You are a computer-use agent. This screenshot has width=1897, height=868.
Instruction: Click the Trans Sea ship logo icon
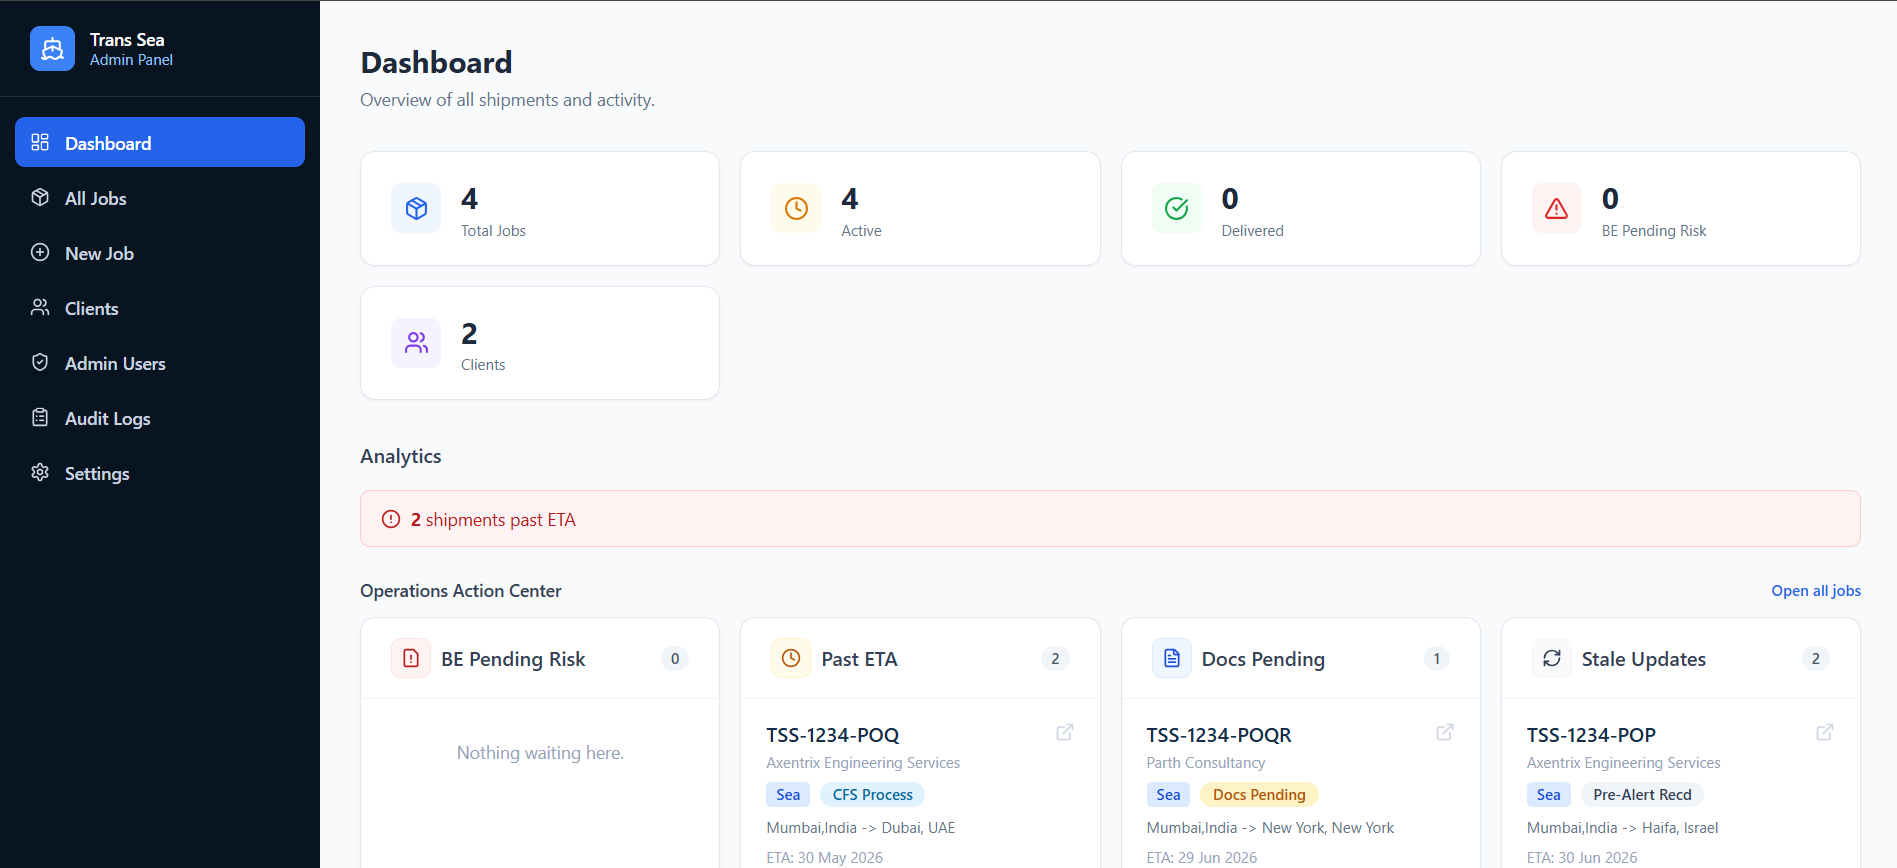[52, 49]
